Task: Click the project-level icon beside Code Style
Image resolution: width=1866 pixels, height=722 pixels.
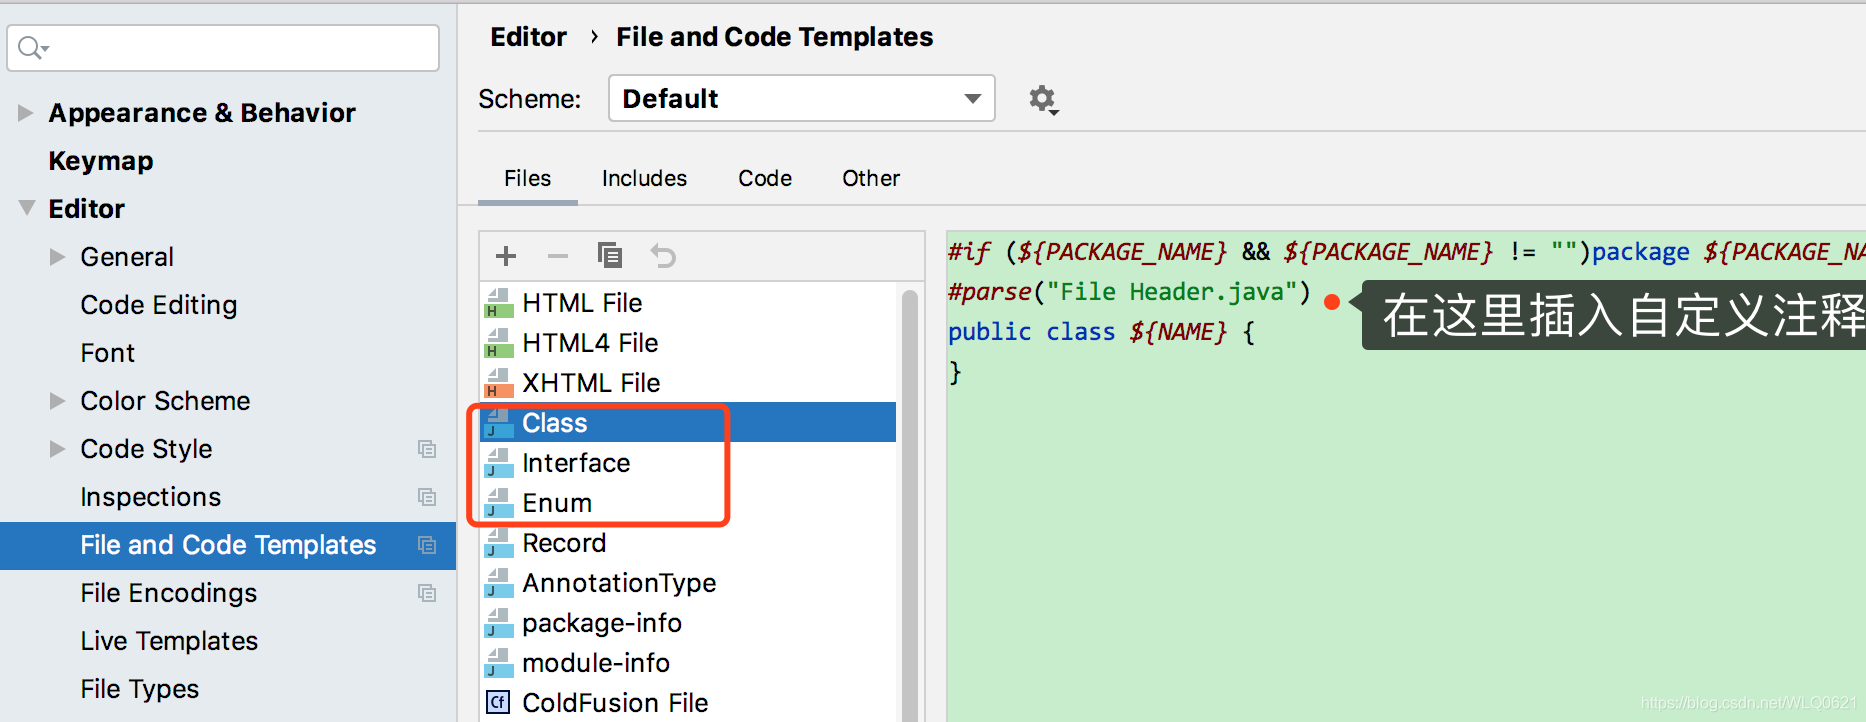Action: 427,449
